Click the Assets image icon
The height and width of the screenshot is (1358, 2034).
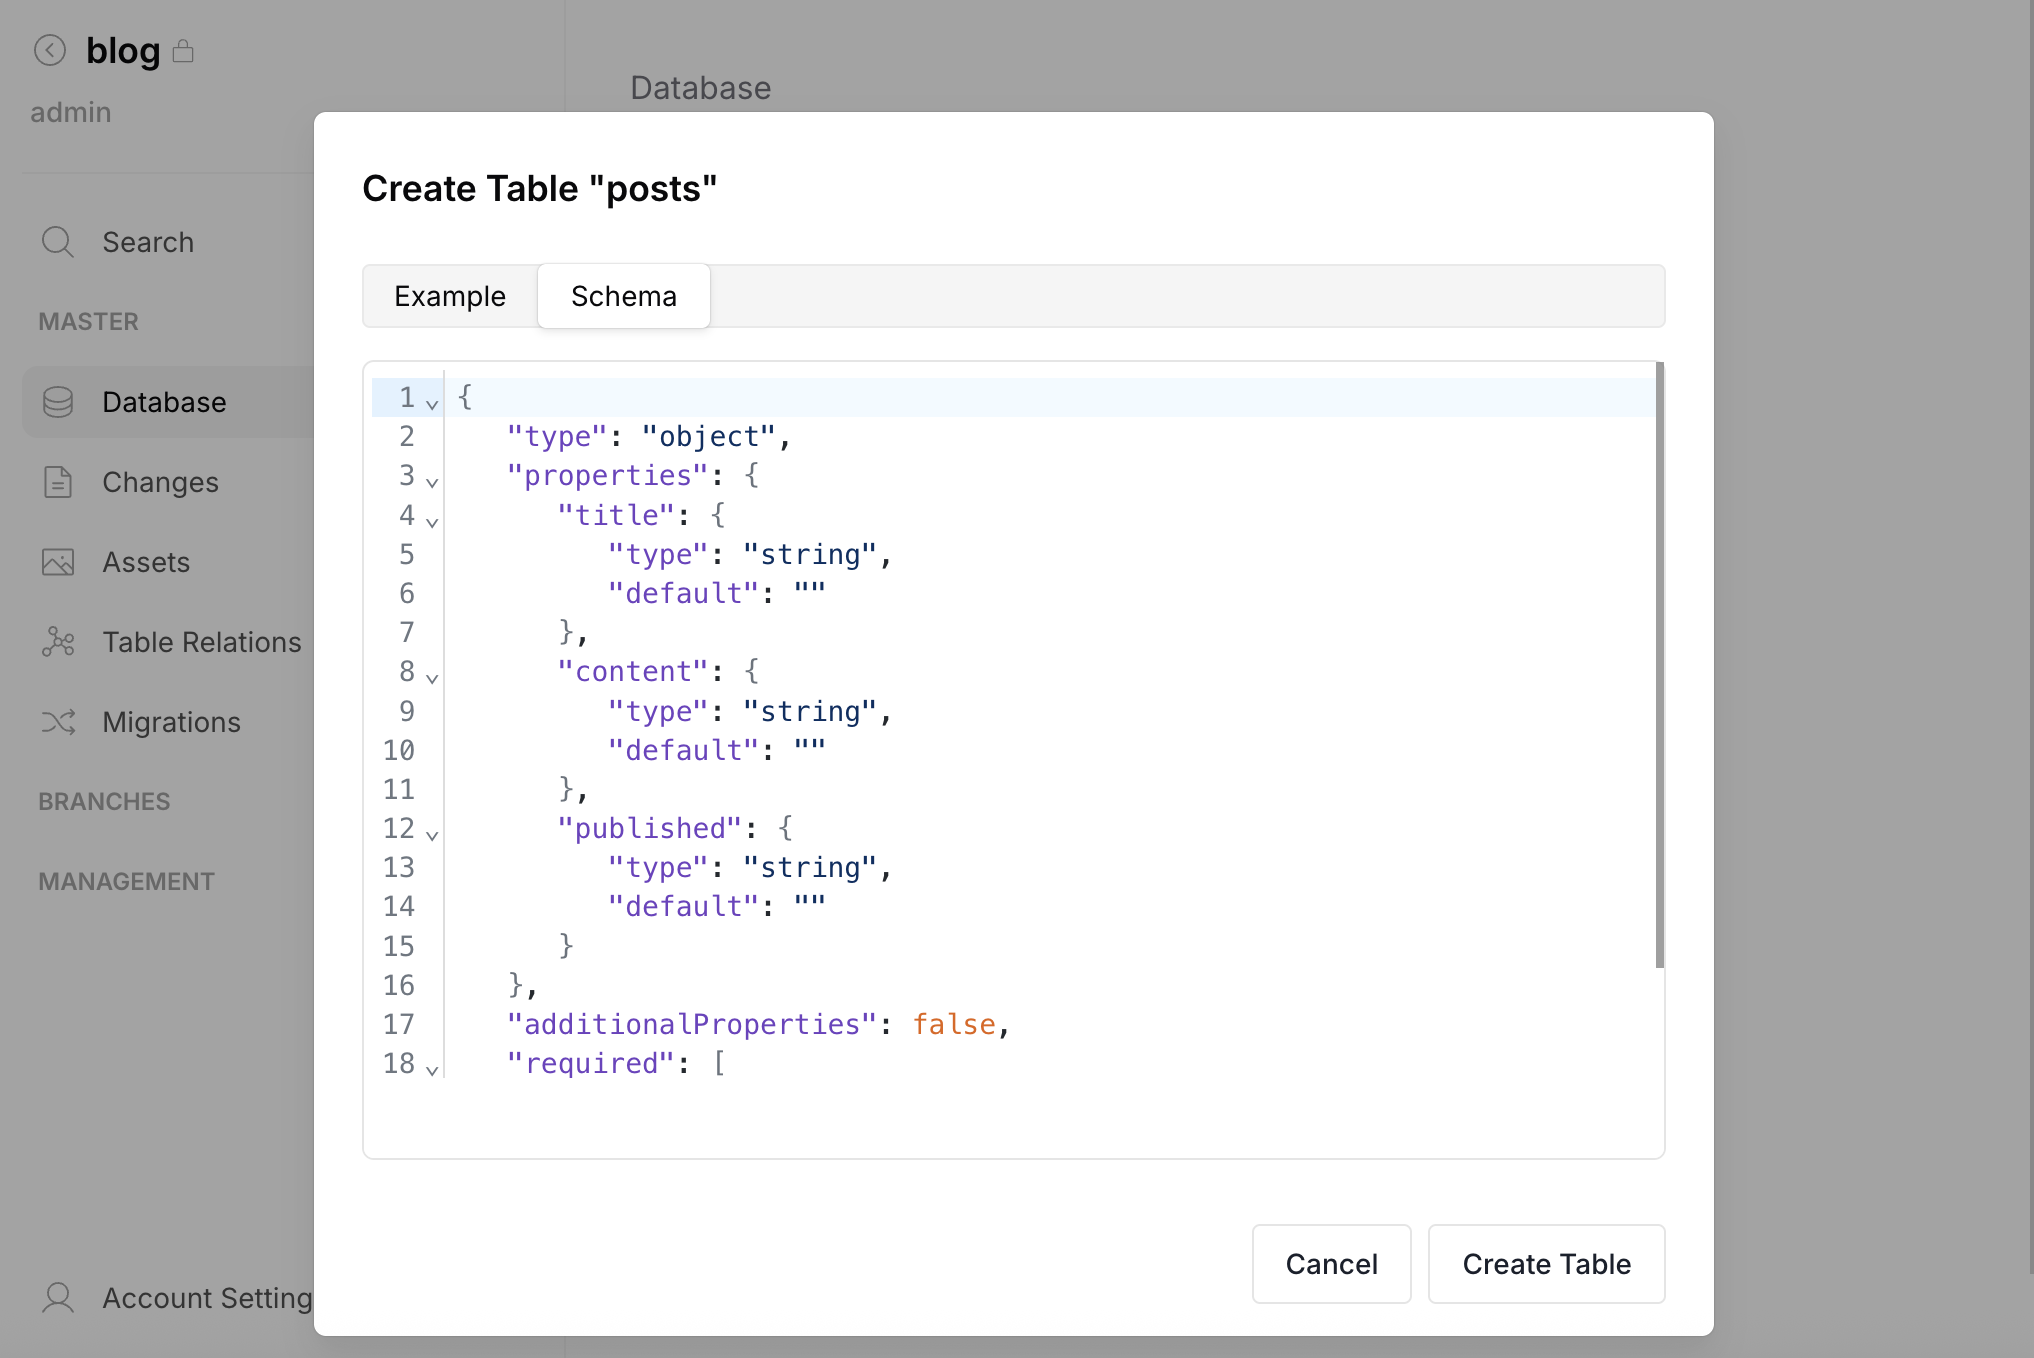(x=58, y=562)
